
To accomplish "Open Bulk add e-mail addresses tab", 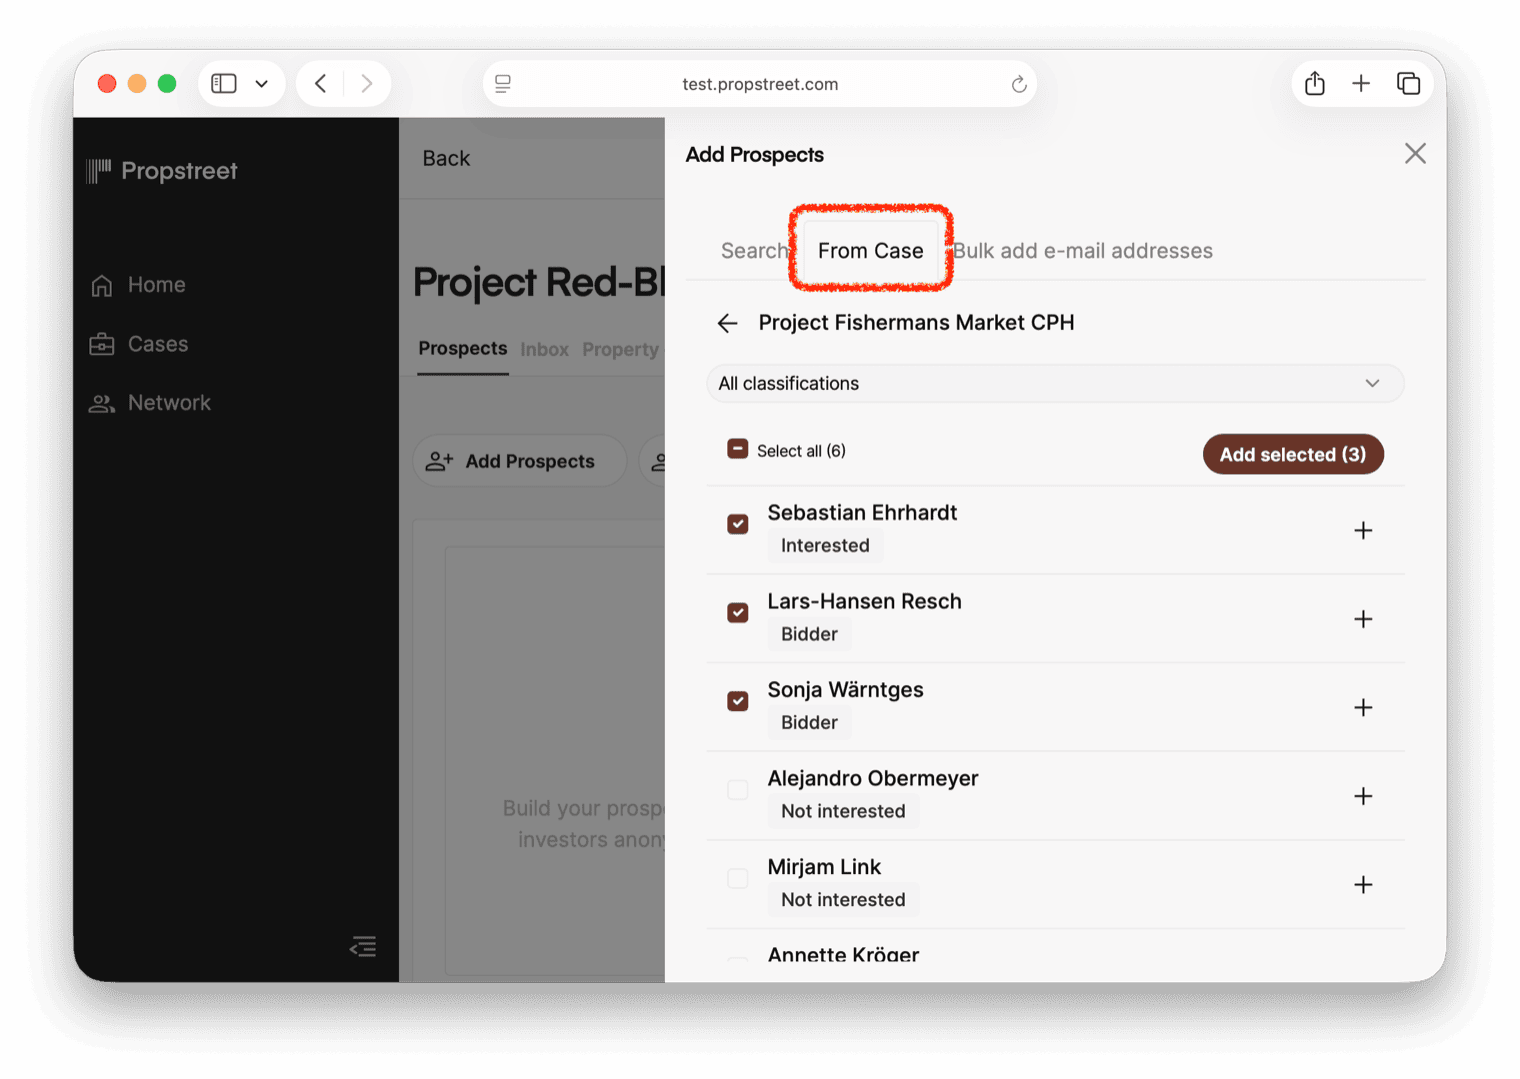I will tap(1082, 251).
